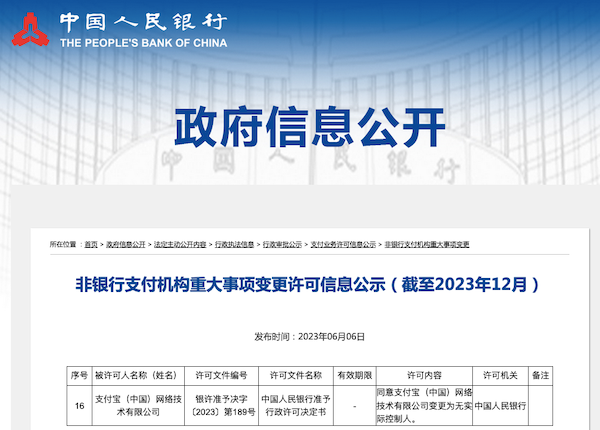This screenshot has width=600, height=430.
Task: Click the 发布时间：2023年06月06日 text
Action: click(310, 337)
